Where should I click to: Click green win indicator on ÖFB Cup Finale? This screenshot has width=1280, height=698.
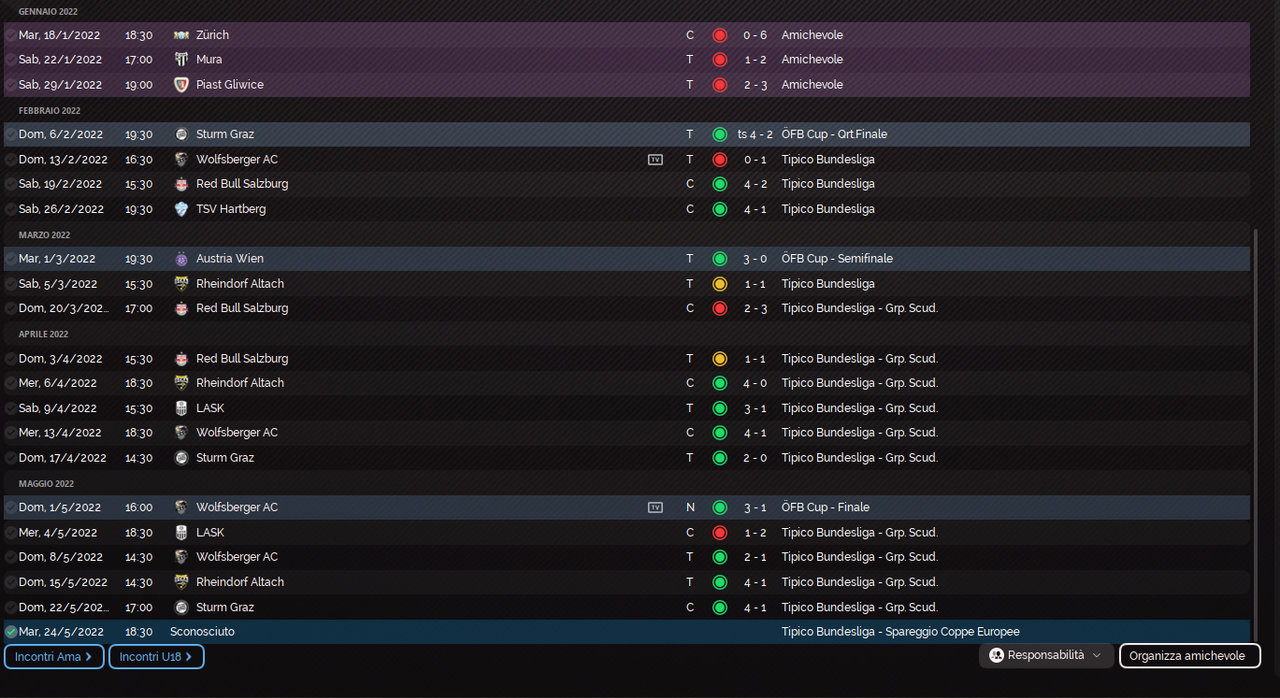719,507
